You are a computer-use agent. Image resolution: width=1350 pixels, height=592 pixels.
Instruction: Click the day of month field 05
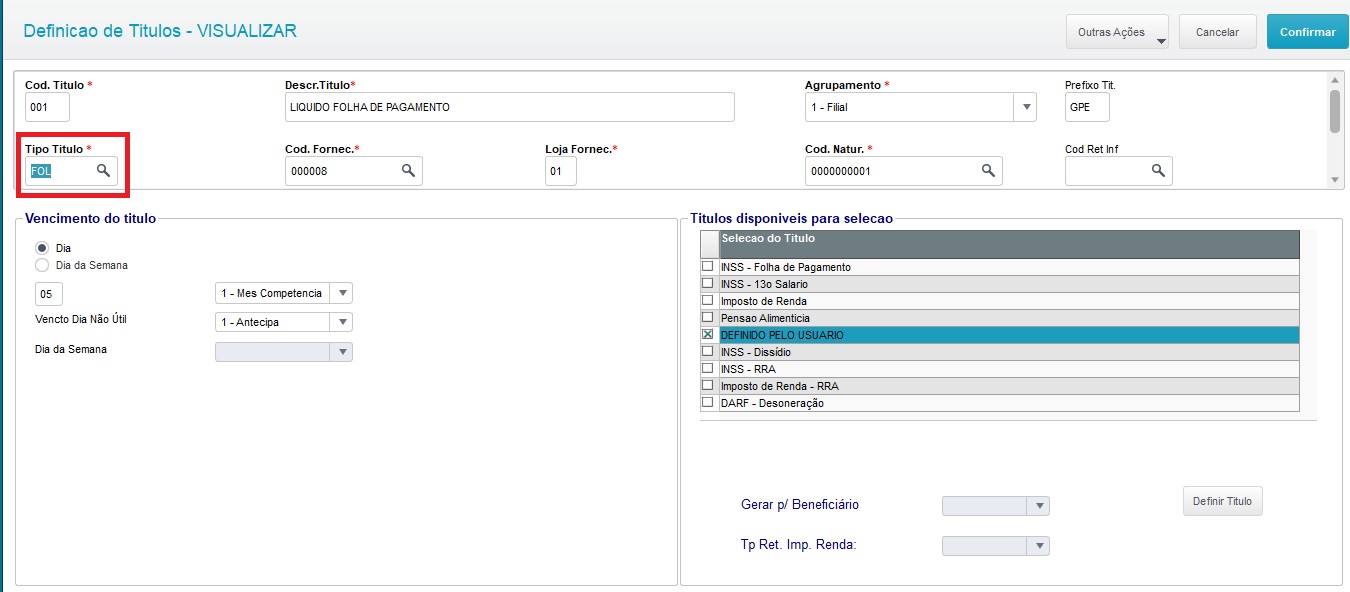(48, 294)
